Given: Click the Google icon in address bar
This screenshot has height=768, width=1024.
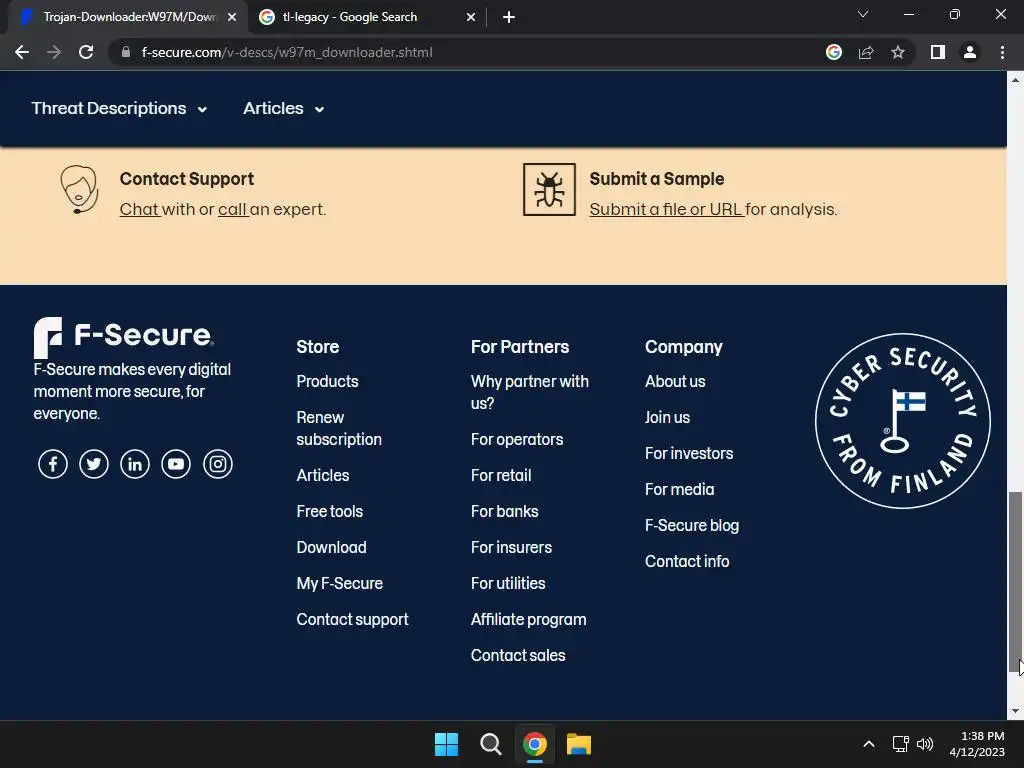Looking at the screenshot, I should click(834, 52).
